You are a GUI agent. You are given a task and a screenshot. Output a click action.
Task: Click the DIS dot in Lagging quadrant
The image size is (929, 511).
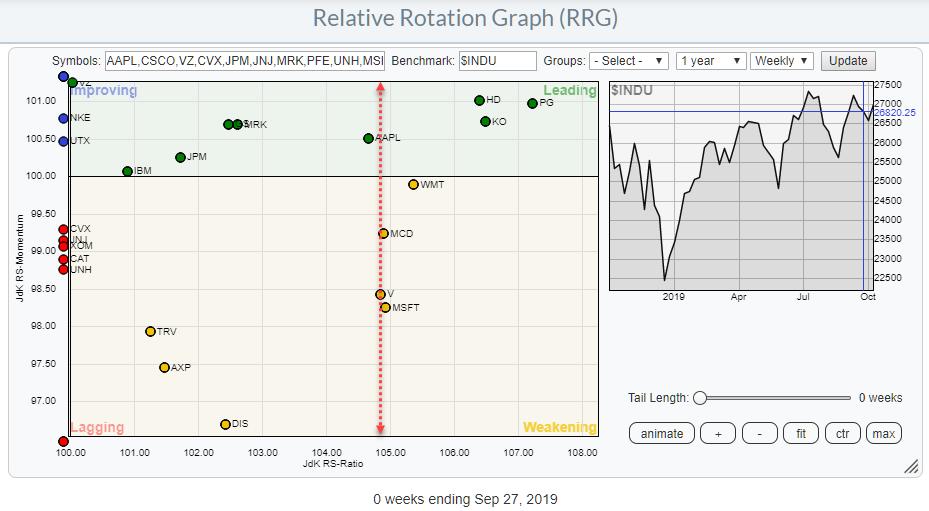pyautogui.click(x=225, y=424)
